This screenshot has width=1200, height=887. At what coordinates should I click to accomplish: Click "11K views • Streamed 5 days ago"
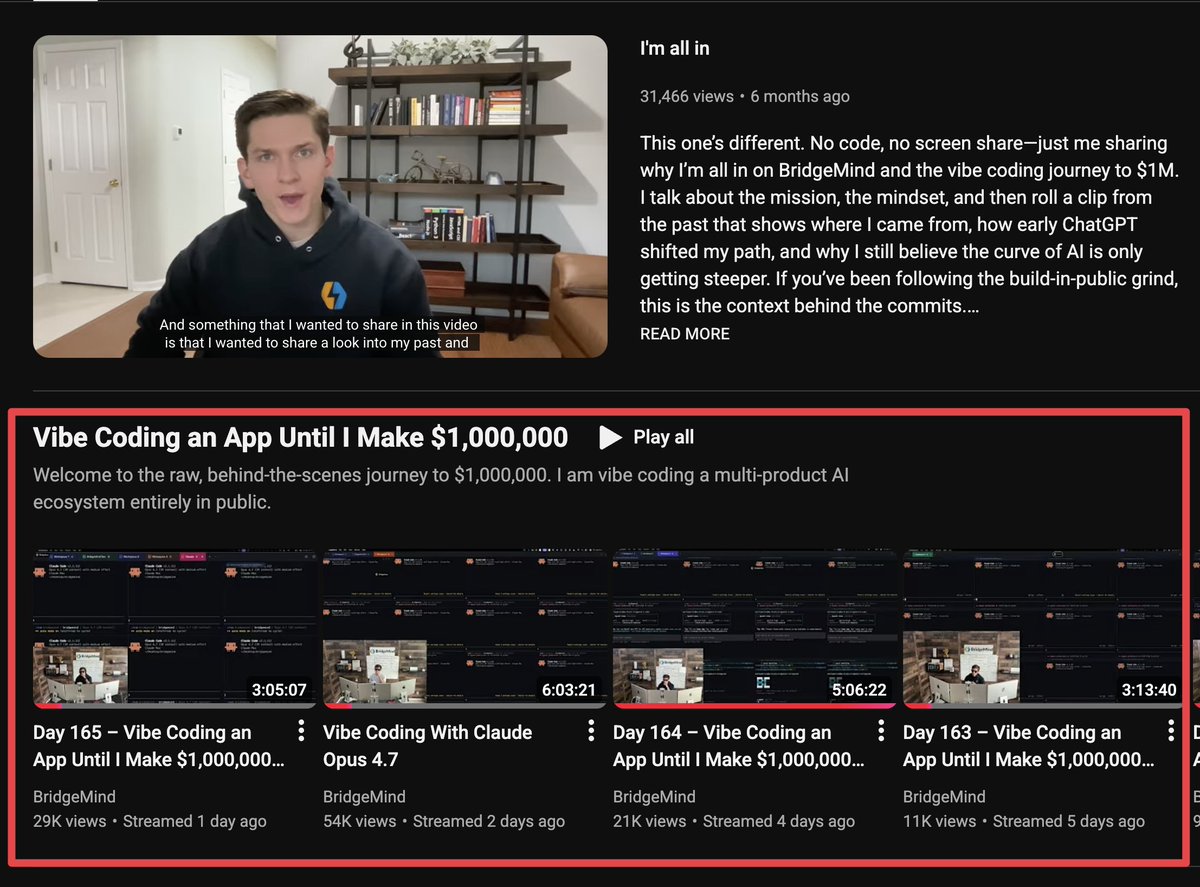tap(1024, 821)
